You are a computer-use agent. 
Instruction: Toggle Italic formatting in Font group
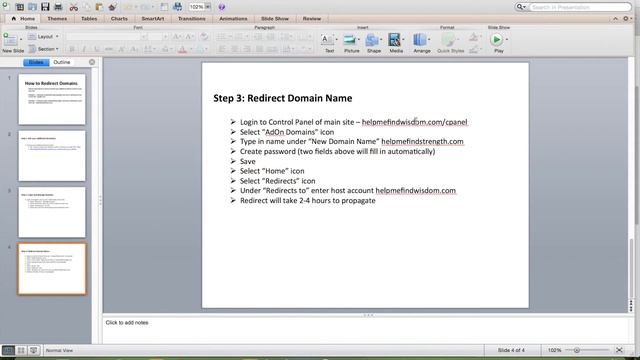tap(84, 49)
